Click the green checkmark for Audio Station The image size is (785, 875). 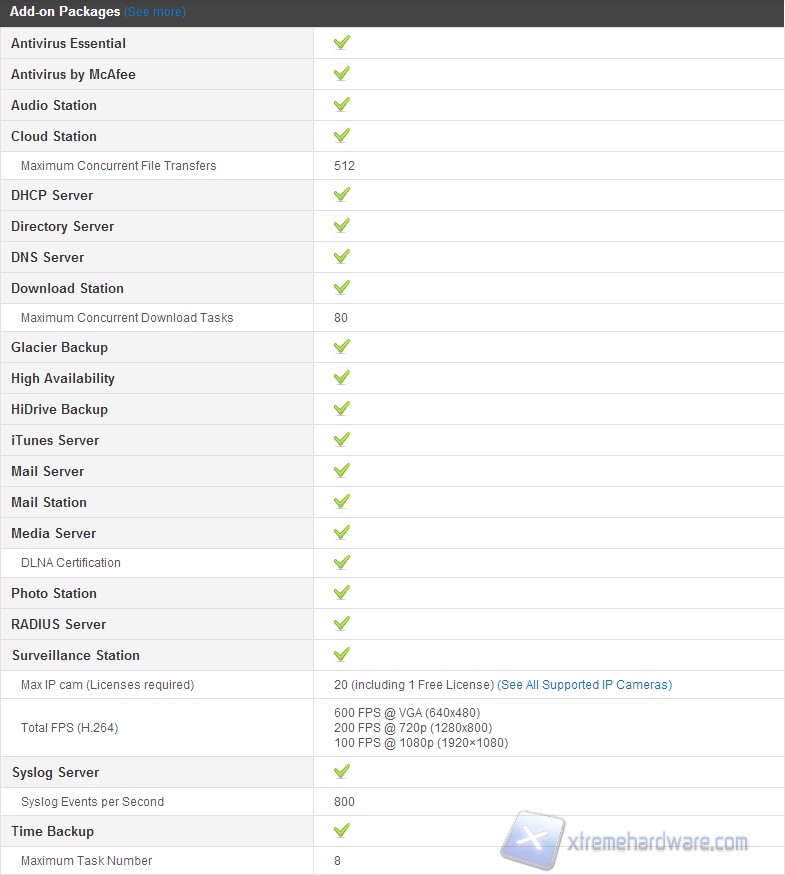[342, 105]
